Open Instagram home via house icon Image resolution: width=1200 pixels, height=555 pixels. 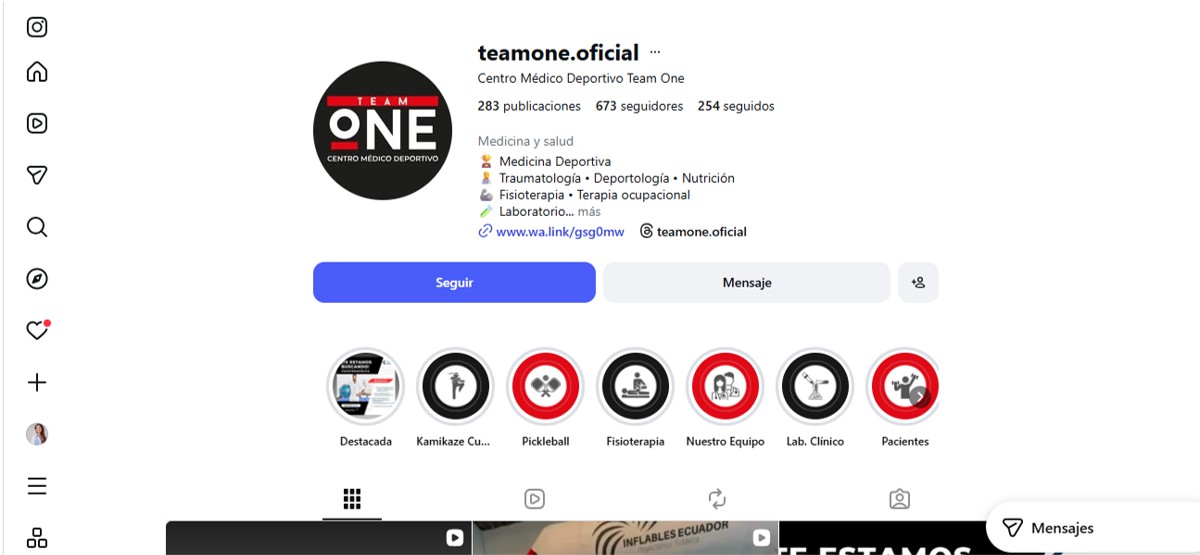(37, 72)
